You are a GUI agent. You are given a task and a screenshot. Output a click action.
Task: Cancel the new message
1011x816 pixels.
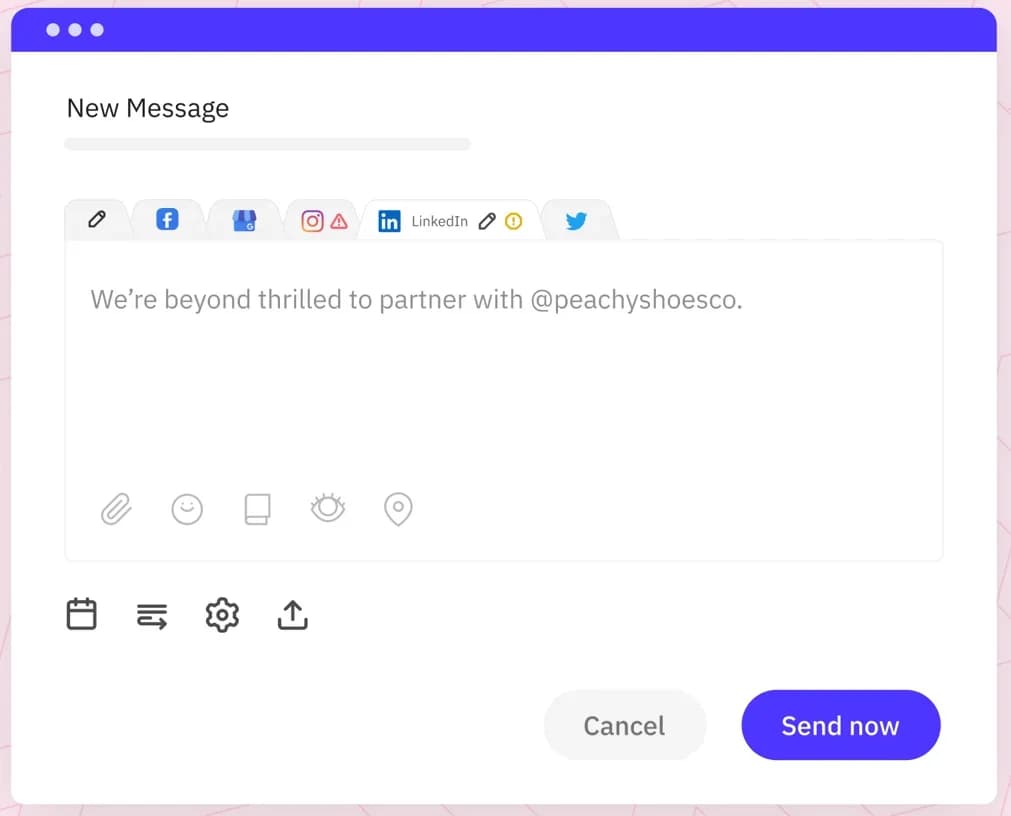tap(624, 725)
